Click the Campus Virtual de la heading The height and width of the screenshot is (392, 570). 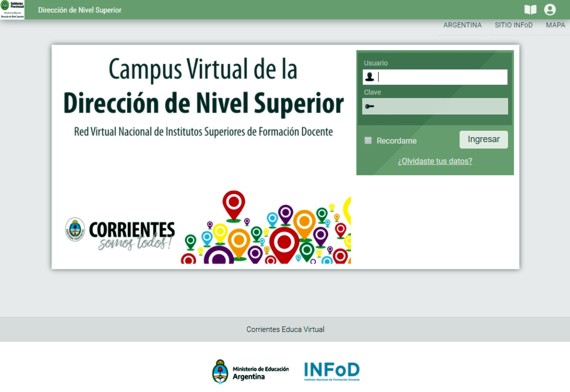(203, 69)
